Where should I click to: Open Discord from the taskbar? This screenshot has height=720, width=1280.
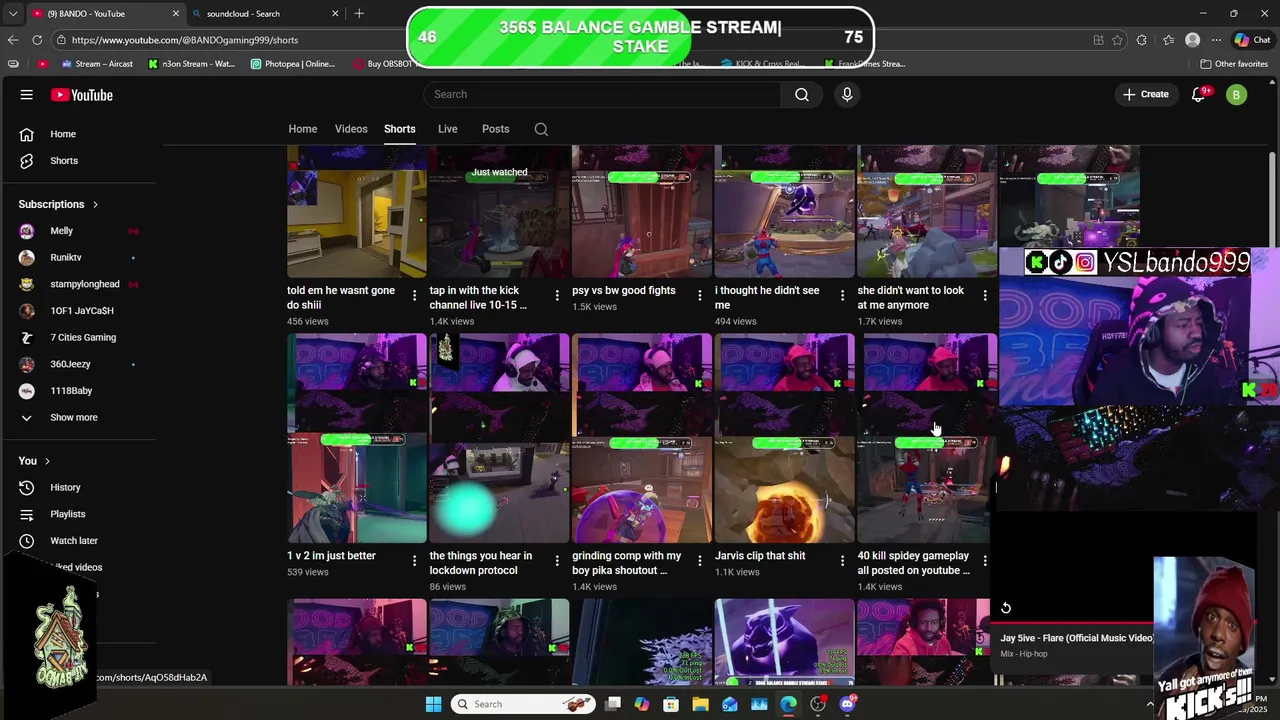pyautogui.click(x=847, y=704)
